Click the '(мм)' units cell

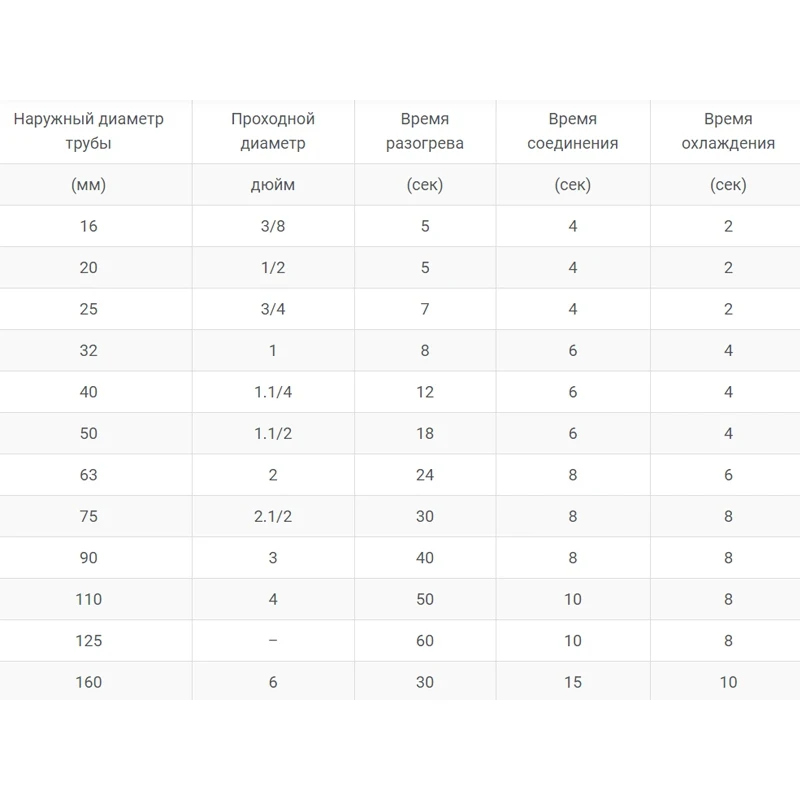click(x=89, y=185)
